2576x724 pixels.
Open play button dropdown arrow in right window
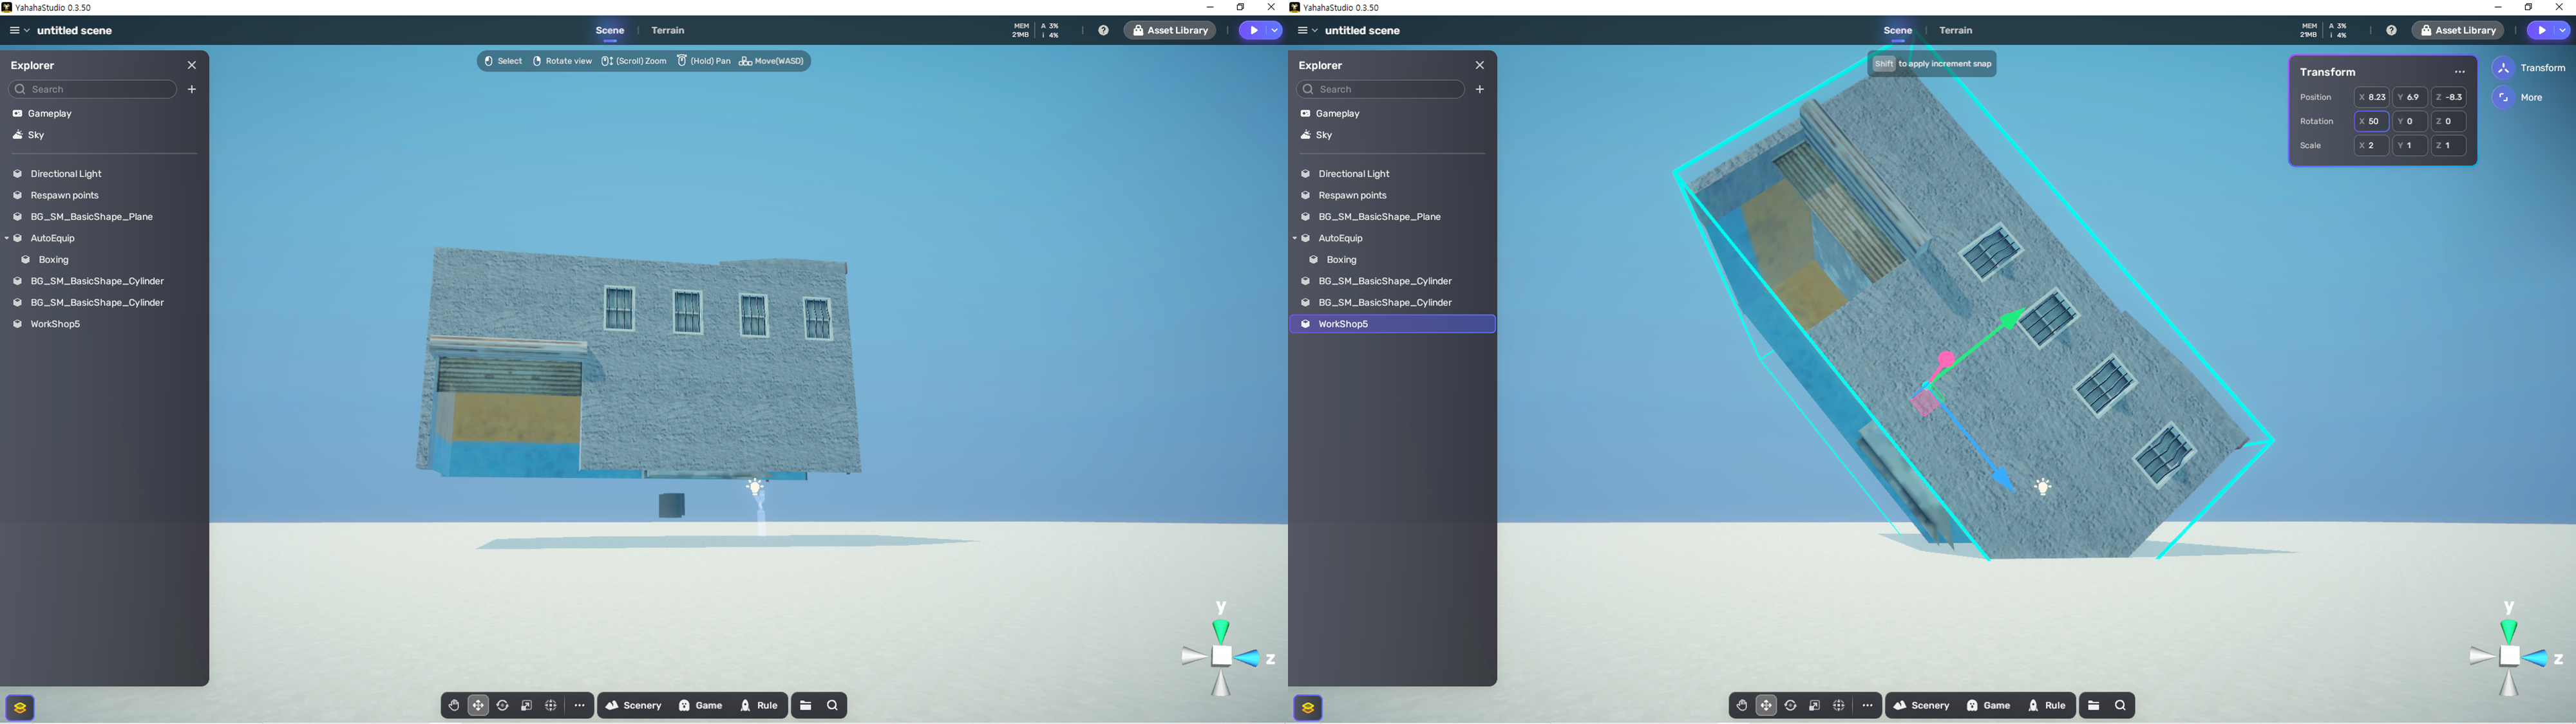point(2562,31)
